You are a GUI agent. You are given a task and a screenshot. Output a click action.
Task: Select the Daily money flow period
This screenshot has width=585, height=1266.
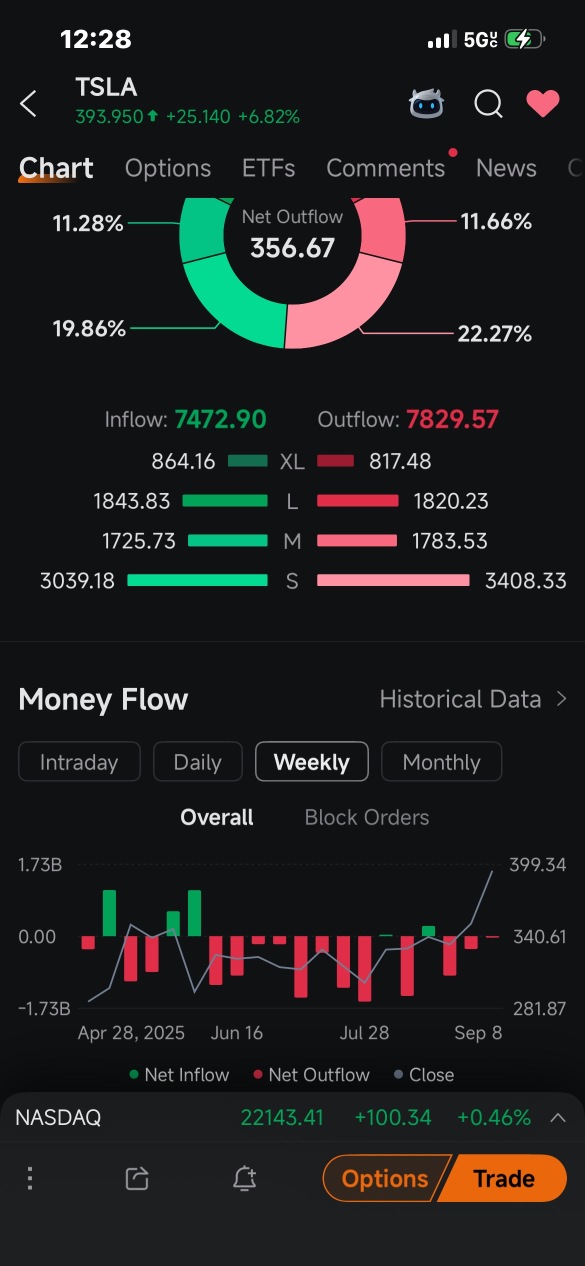198,762
